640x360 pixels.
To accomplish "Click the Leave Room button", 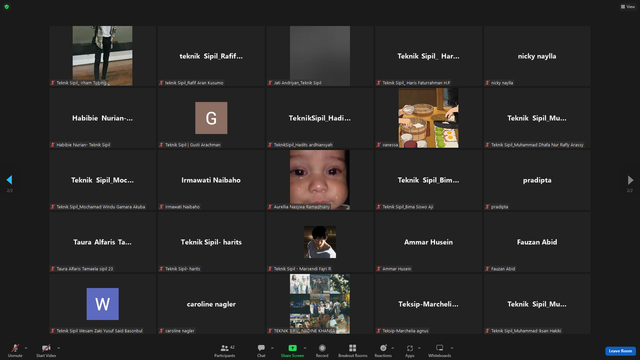I will click(x=620, y=351).
